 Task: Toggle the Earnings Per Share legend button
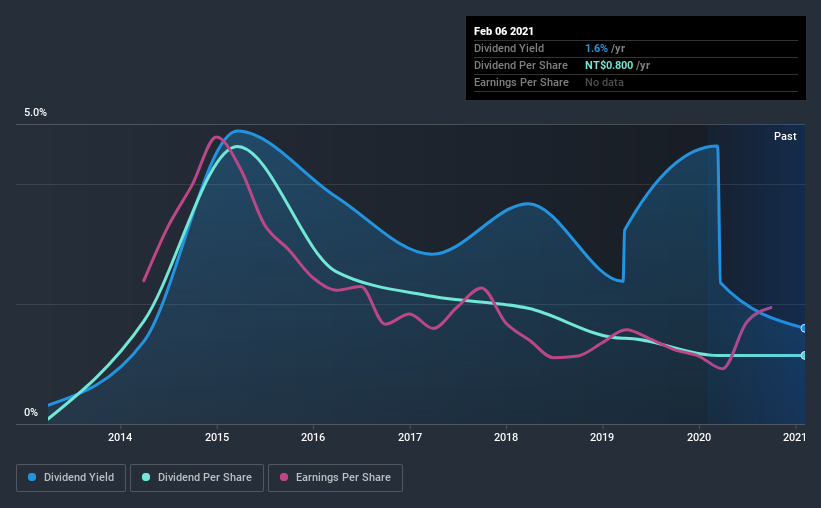coord(336,478)
